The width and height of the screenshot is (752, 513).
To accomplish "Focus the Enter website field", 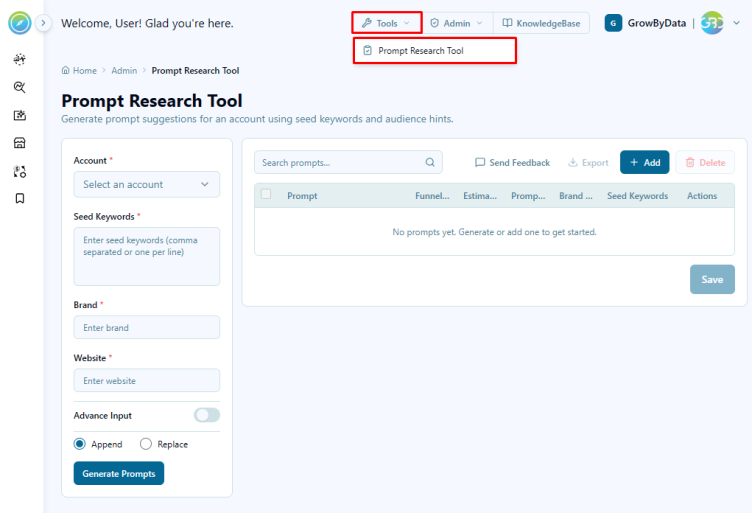I will 147,381.
